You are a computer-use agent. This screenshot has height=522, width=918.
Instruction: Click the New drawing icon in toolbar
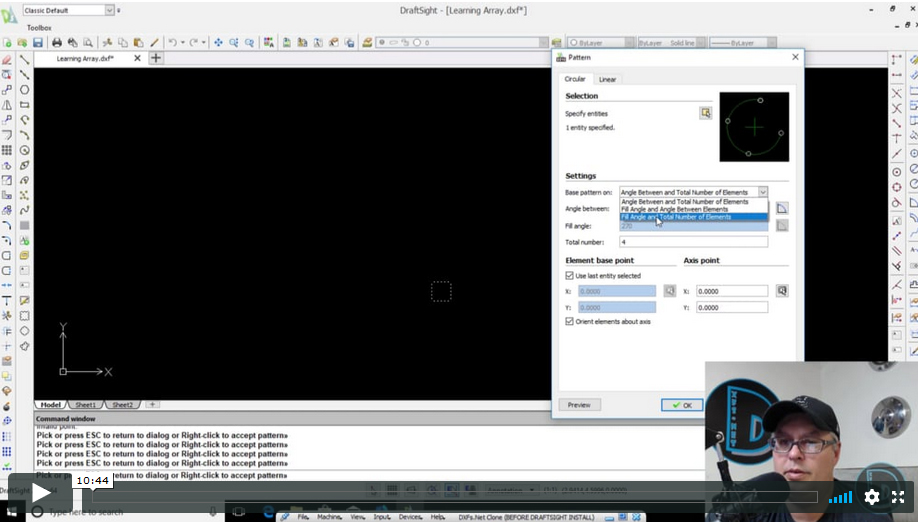(x=7, y=43)
